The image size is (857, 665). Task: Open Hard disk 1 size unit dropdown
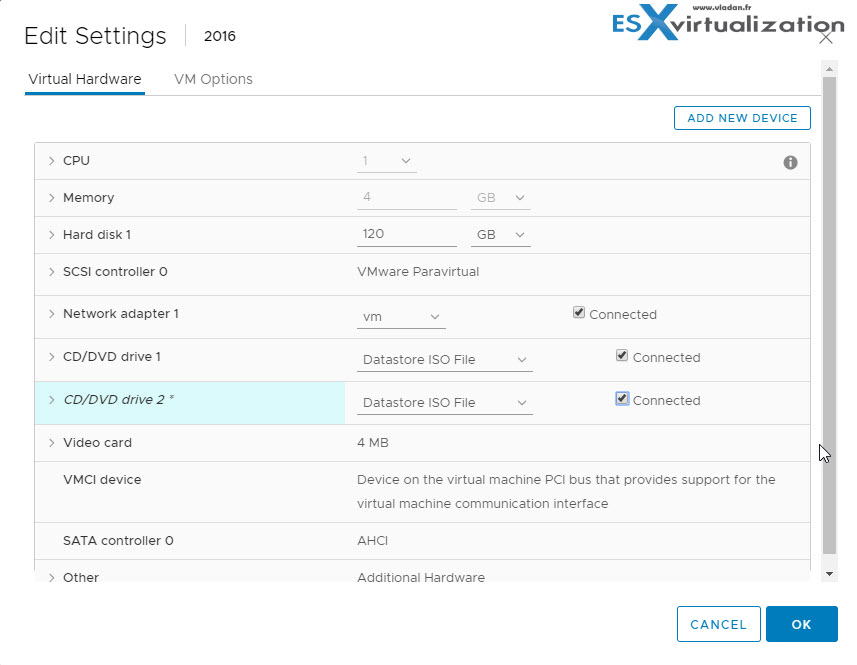500,235
